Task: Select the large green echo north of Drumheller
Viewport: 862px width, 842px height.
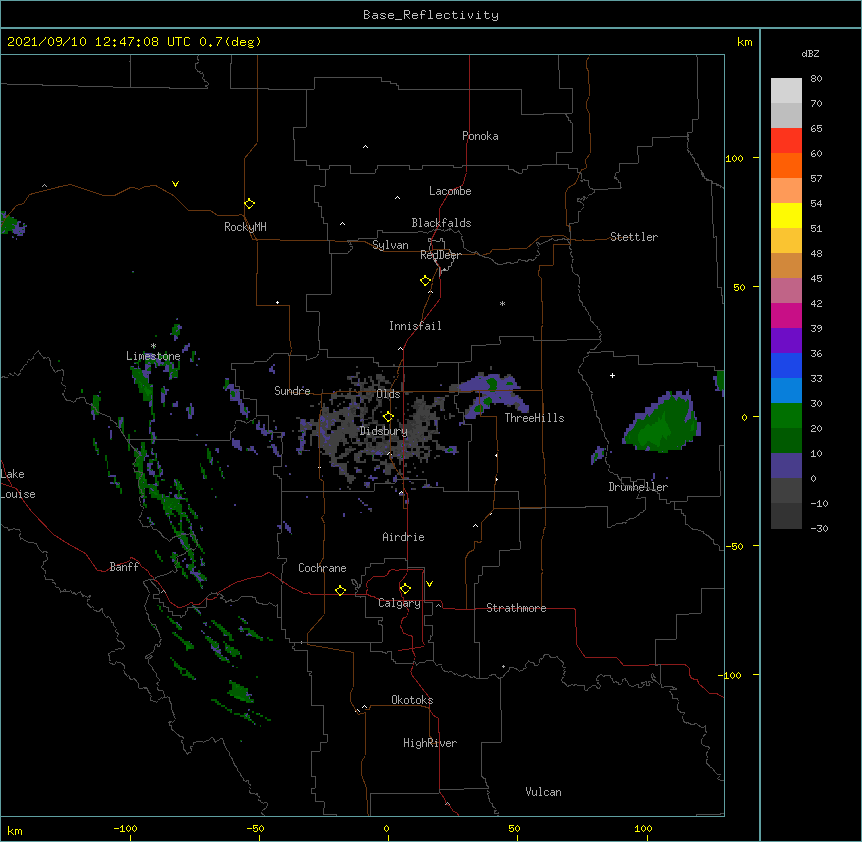Action: (x=662, y=423)
